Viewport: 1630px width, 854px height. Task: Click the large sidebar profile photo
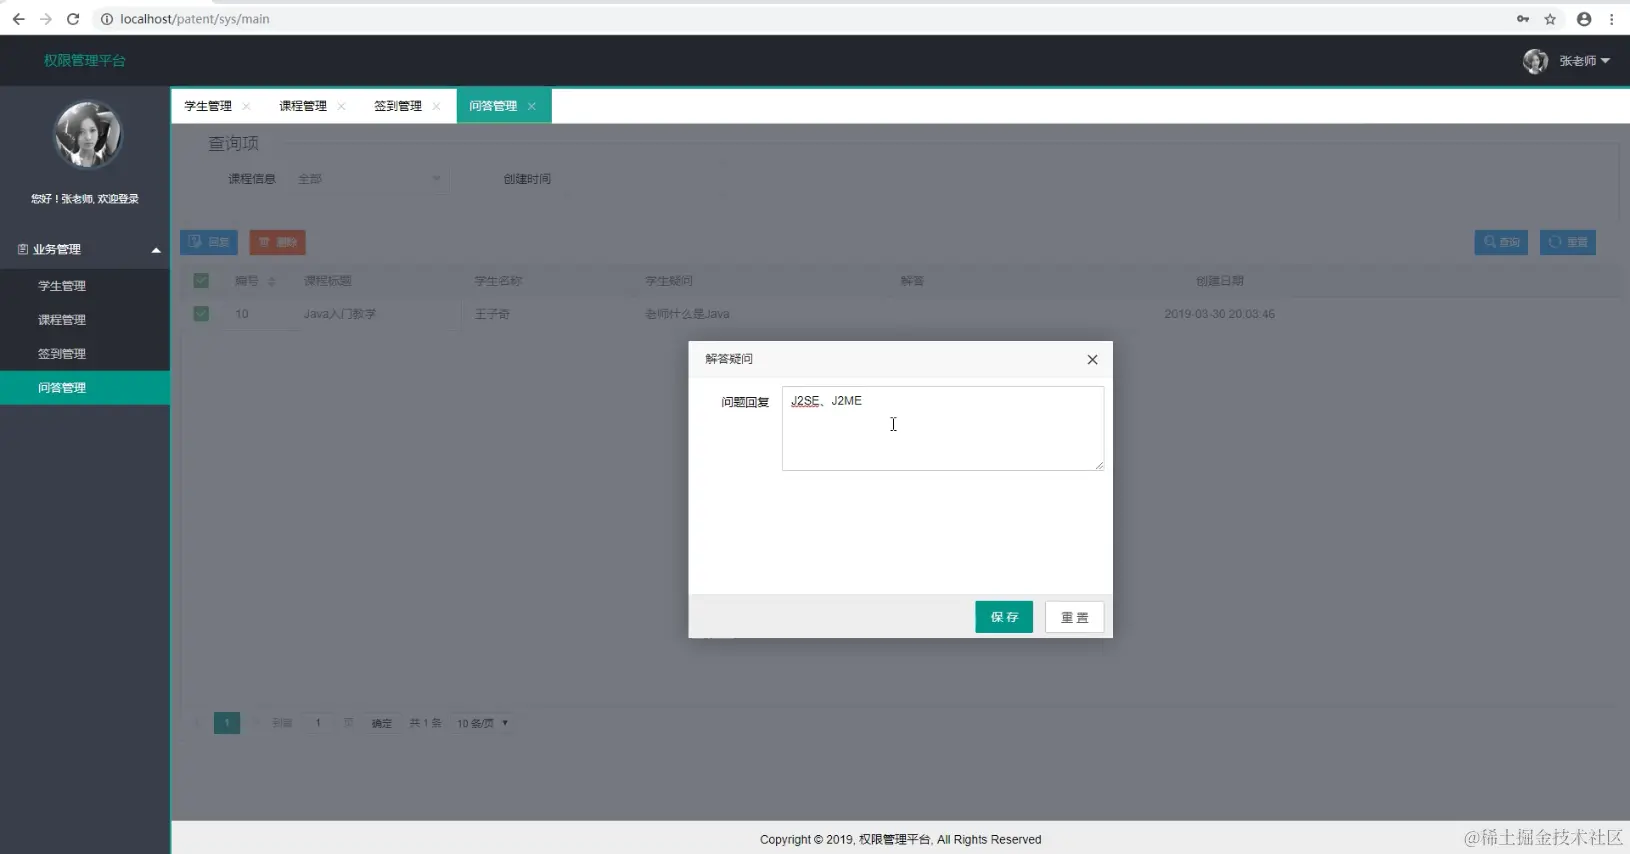87,135
